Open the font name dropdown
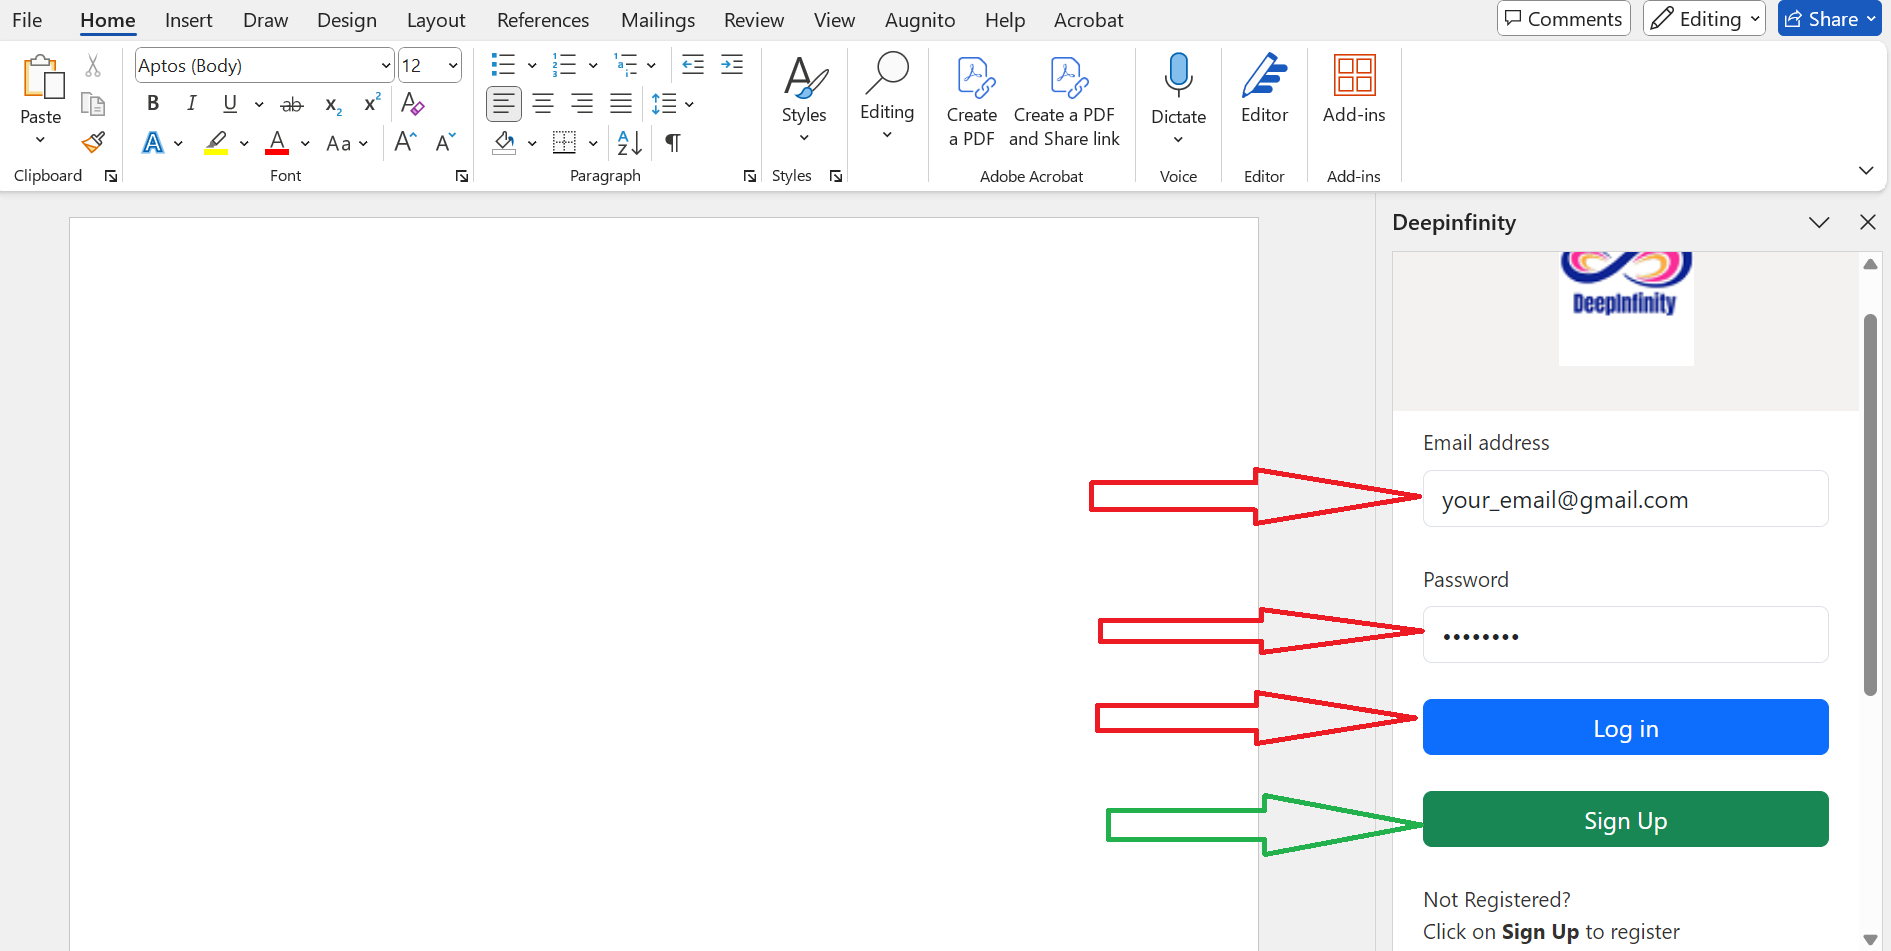Screen dimensions: 1891x951 click(x=386, y=66)
